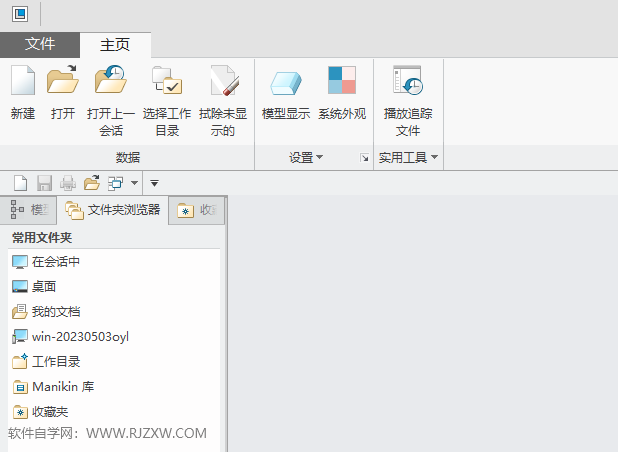618x452 pixels.
Task: Open the 收藏夹 folder entry
Action: (x=40, y=412)
